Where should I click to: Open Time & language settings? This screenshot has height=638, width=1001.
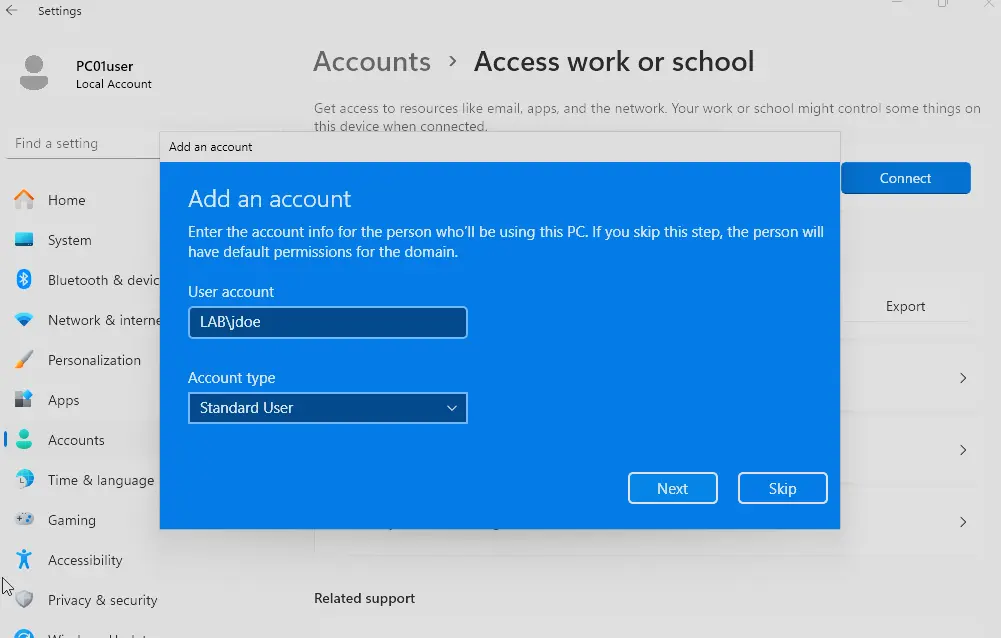pos(101,480)
